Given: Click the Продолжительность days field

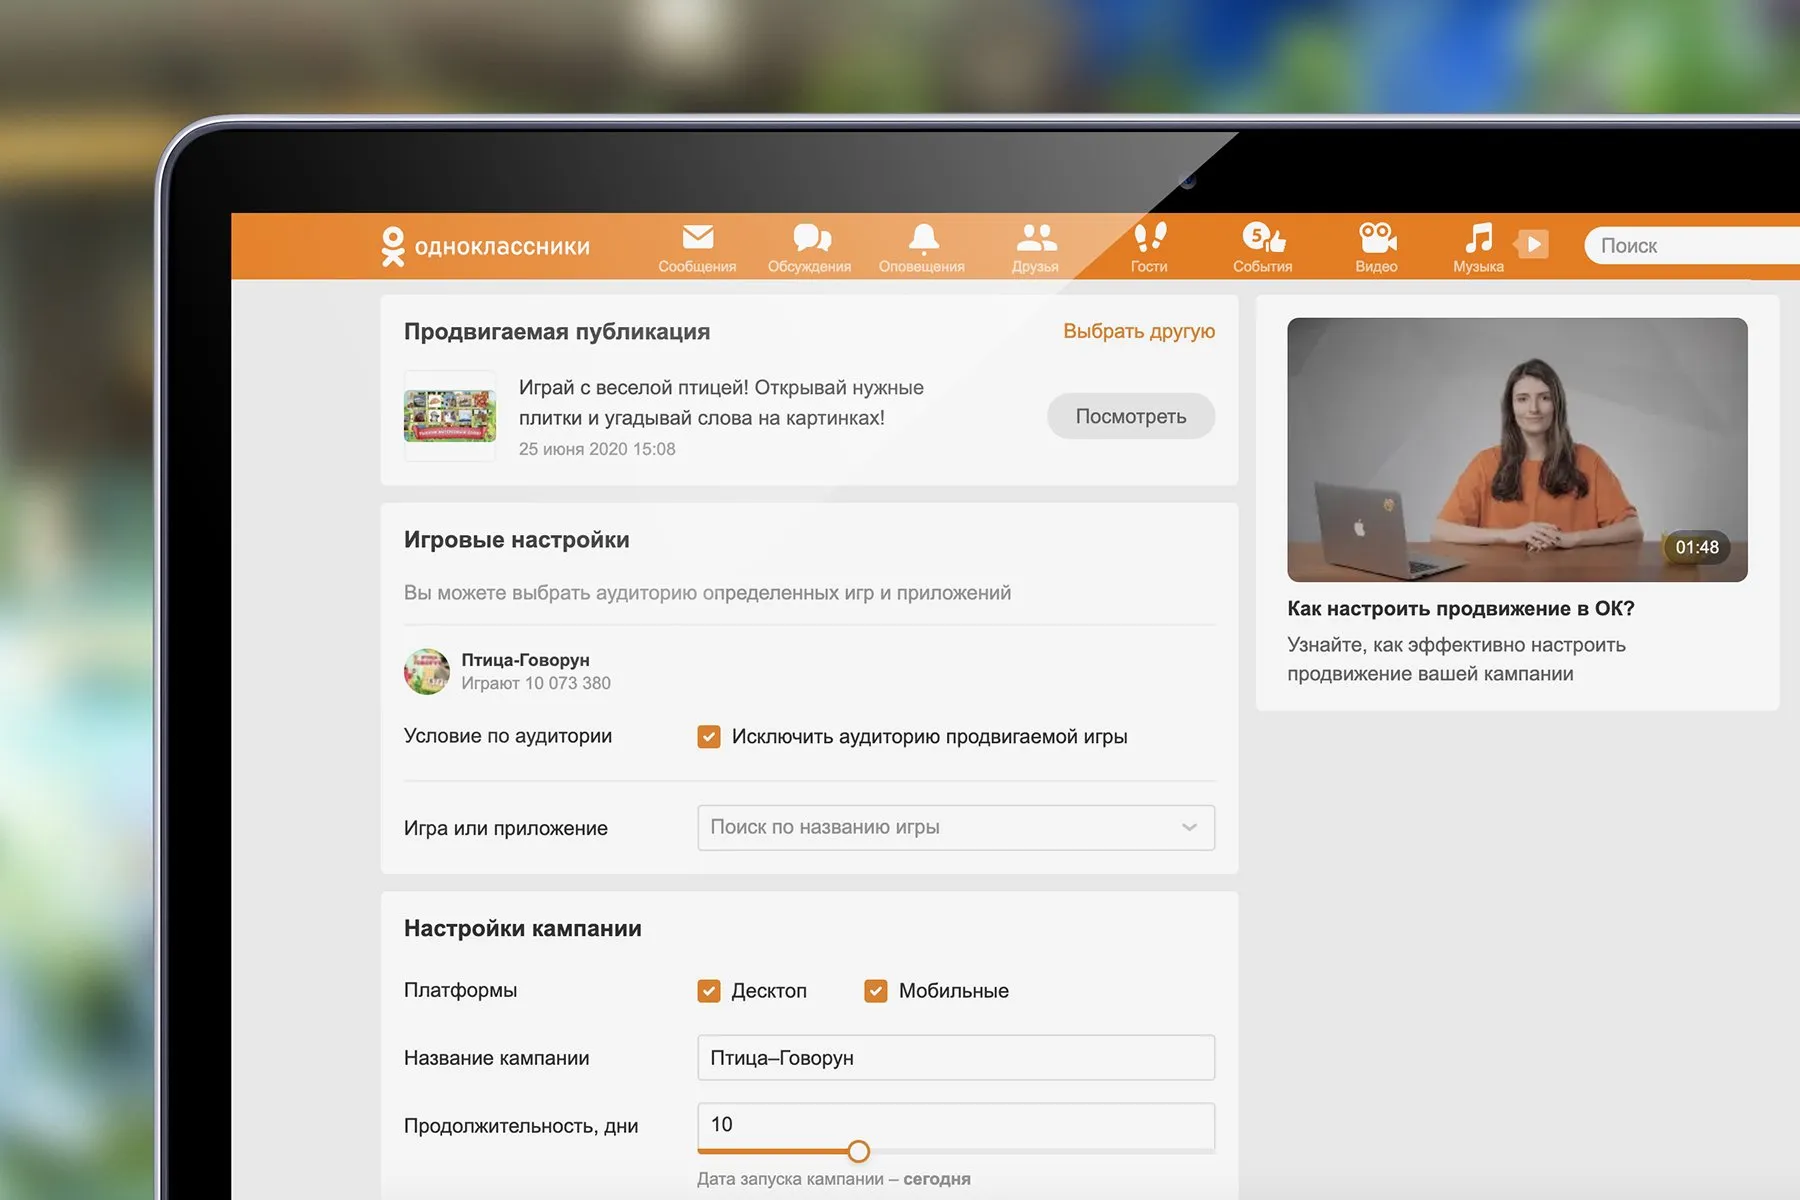Looking at the screenshot, I should click(x=956, y=1125).
